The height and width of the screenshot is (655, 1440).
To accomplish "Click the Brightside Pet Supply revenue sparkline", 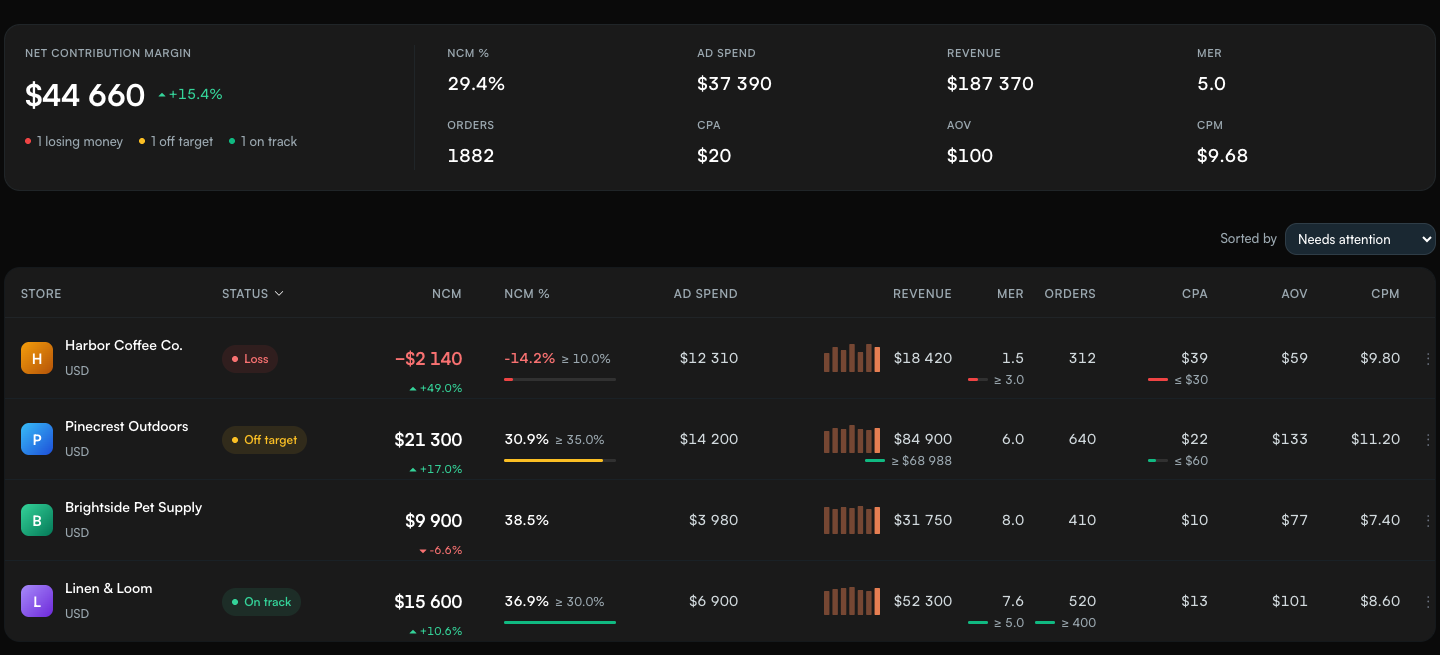I will [x=852, y=520].
